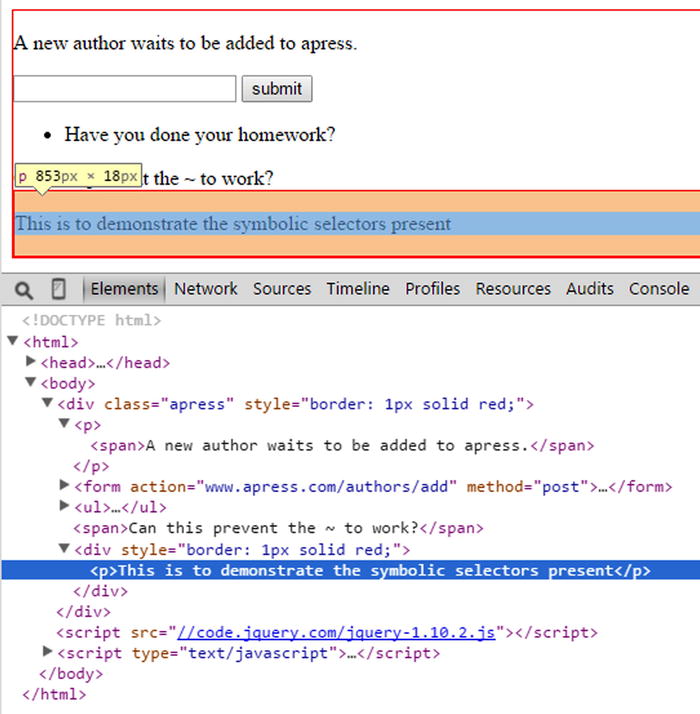
Task: Toggle the mobile device emulation icon
Action: (x=58, y=289)
